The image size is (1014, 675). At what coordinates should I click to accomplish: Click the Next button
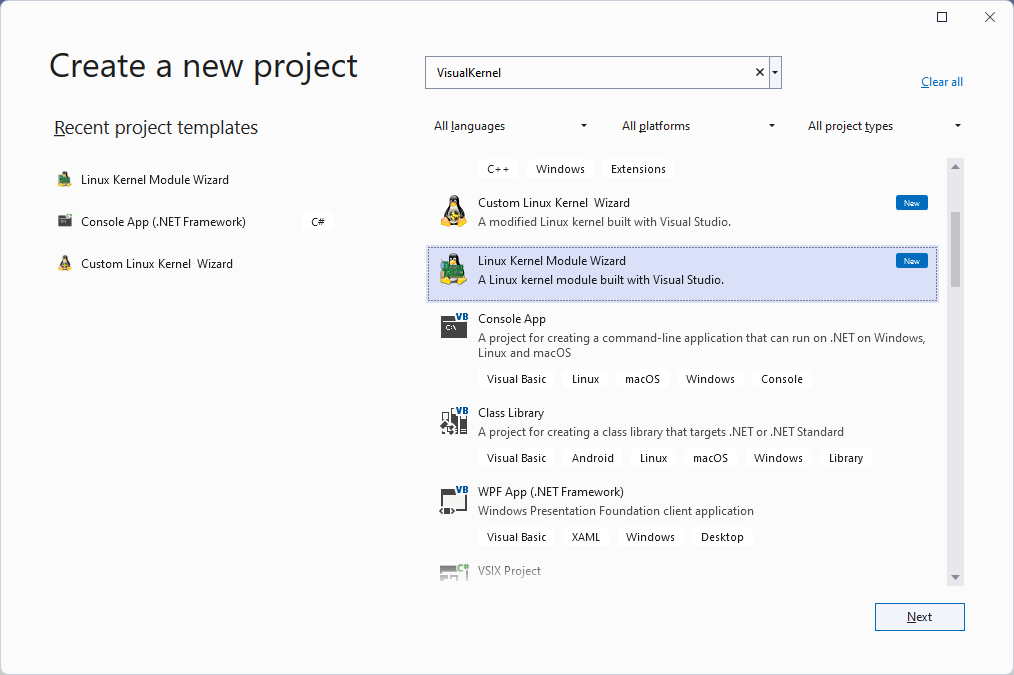click(920, 617)
